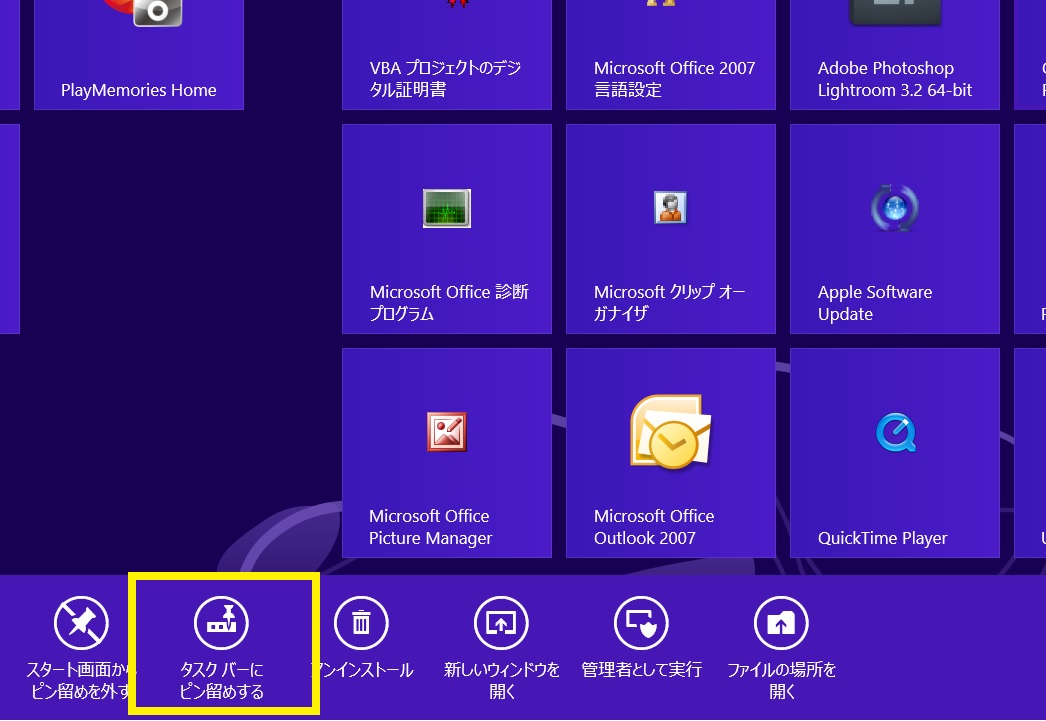
Task: Open the Microsoft Office 2007 言語設定 tile
Action: (670, 55)
